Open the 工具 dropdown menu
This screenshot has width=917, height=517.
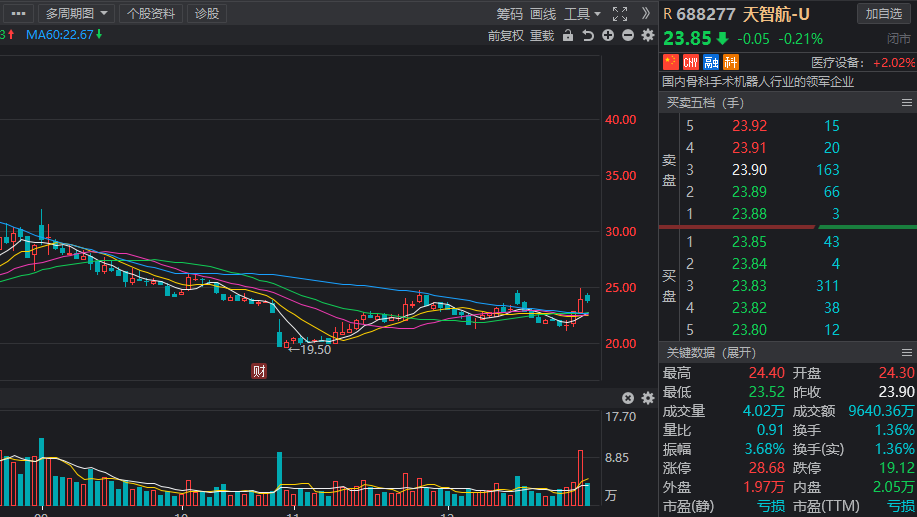[x=582, y=14]
